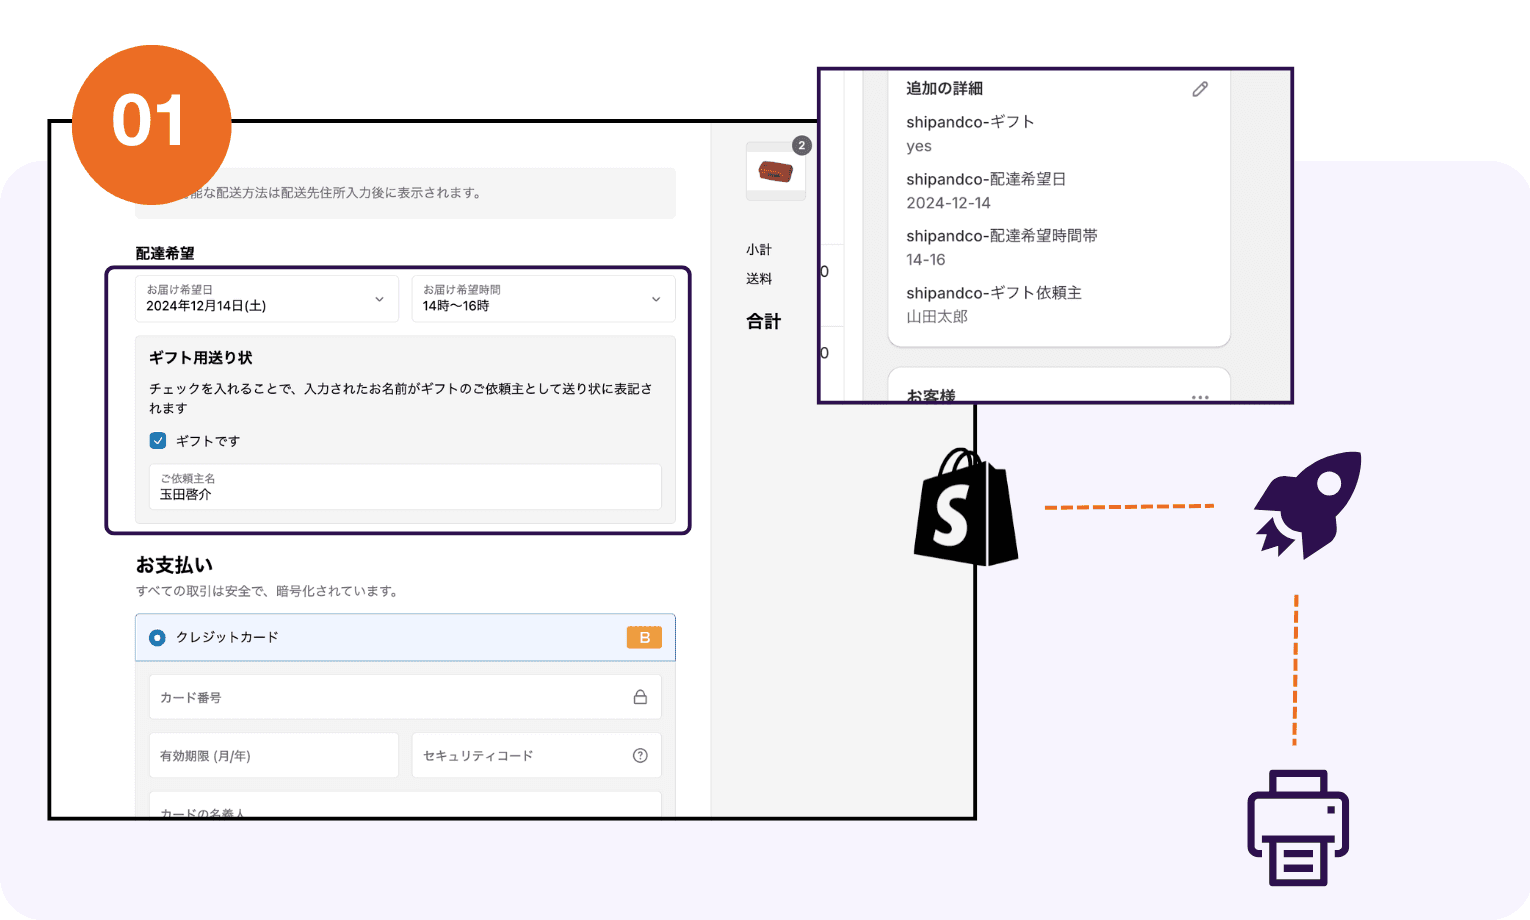Click the pencil edit icon on 追加の詳細
Image resolution: width=1530 pixels, height=920 pixels.
[x=1200, y=89]
